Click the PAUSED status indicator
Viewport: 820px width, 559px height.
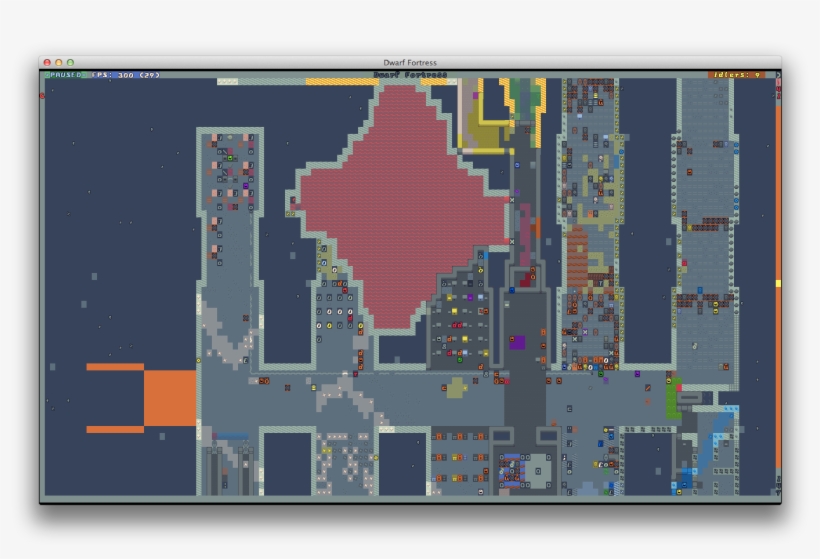coord(67,75)
